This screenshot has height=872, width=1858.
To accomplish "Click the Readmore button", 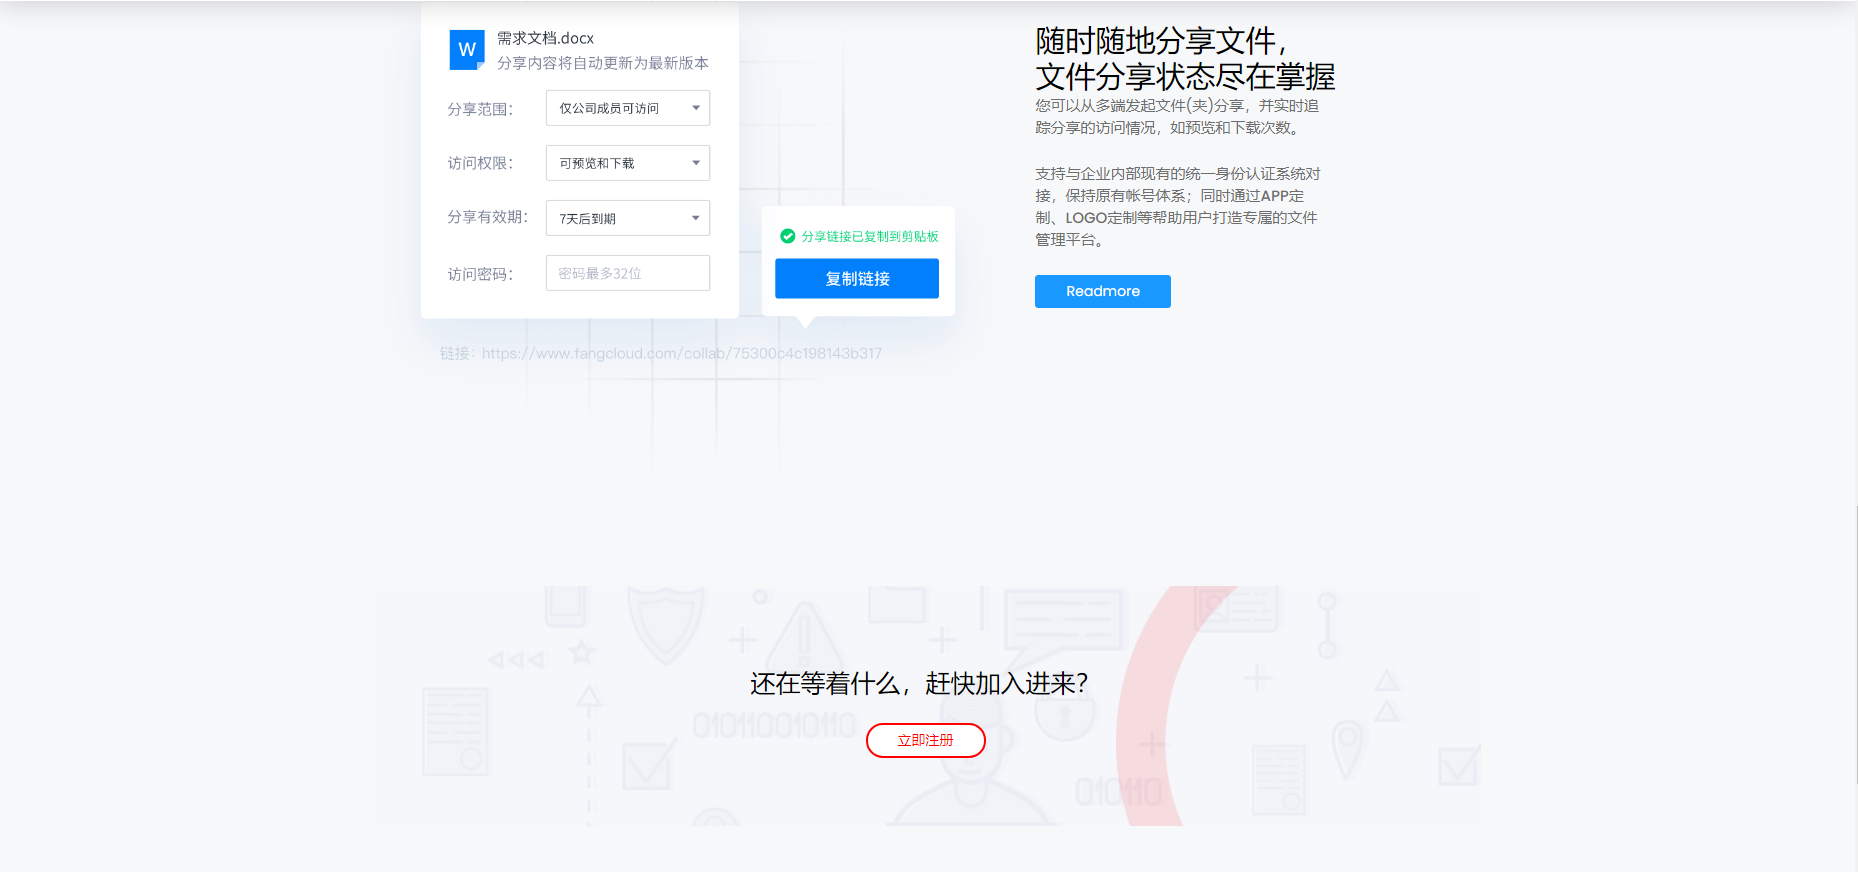I will coord(1102,291).
